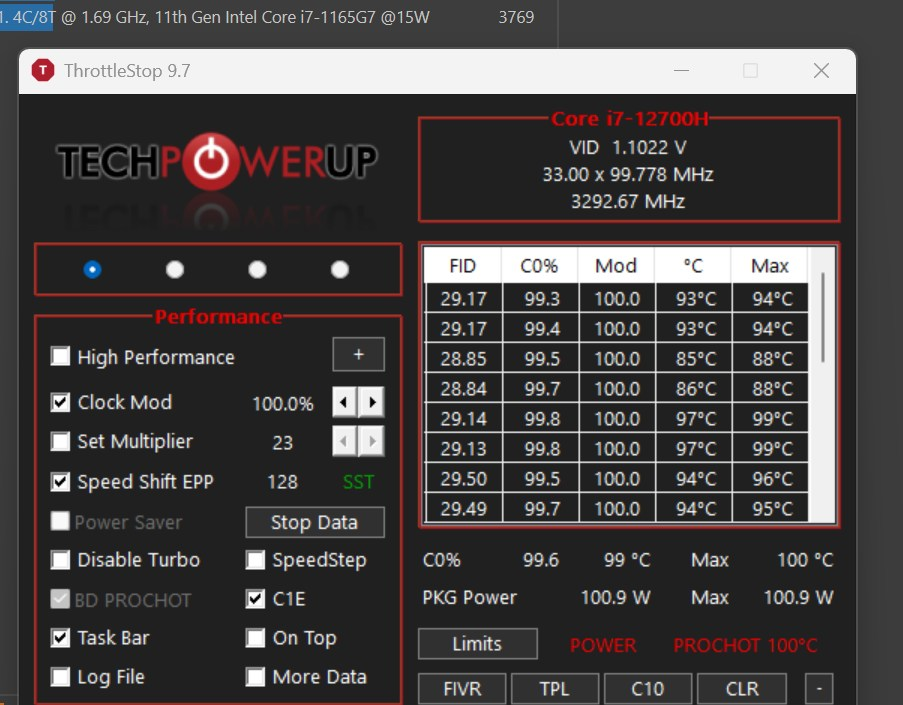The height and width of the screenshot is (705, 903).
Task: Open the C10 states window
Action: tap(648, 688)
